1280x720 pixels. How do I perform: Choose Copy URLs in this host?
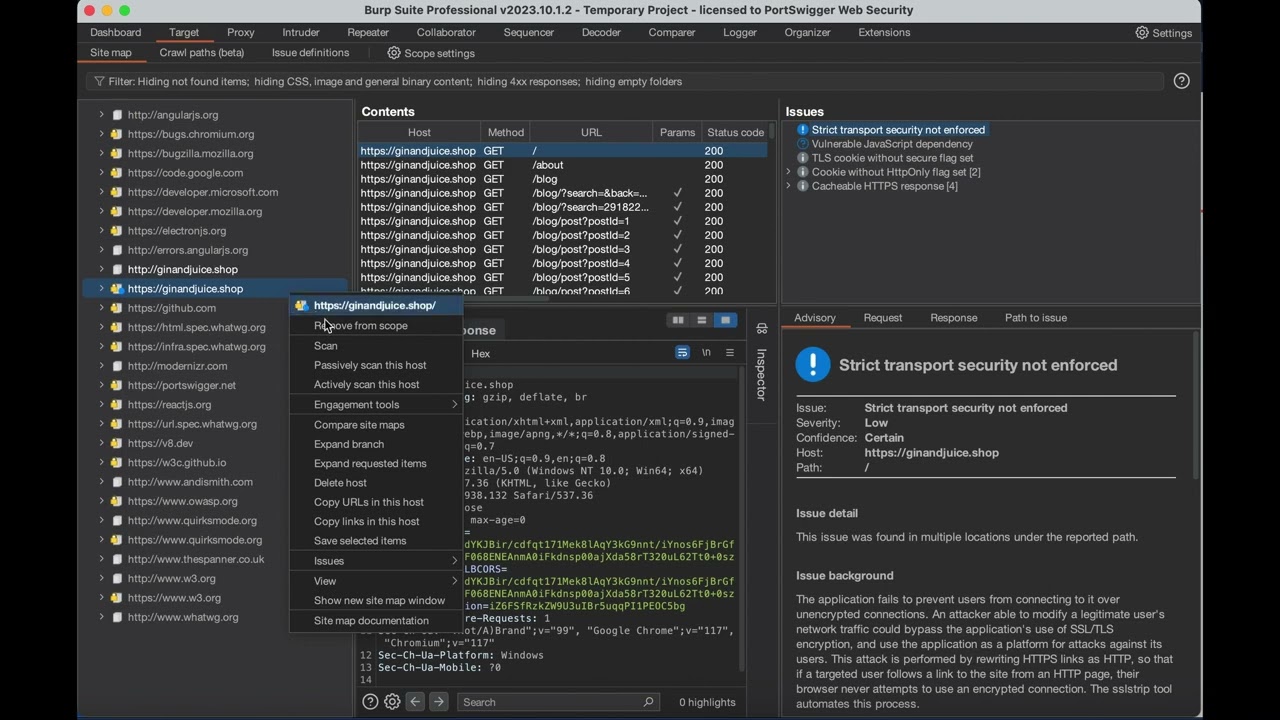tap(376, 502)
